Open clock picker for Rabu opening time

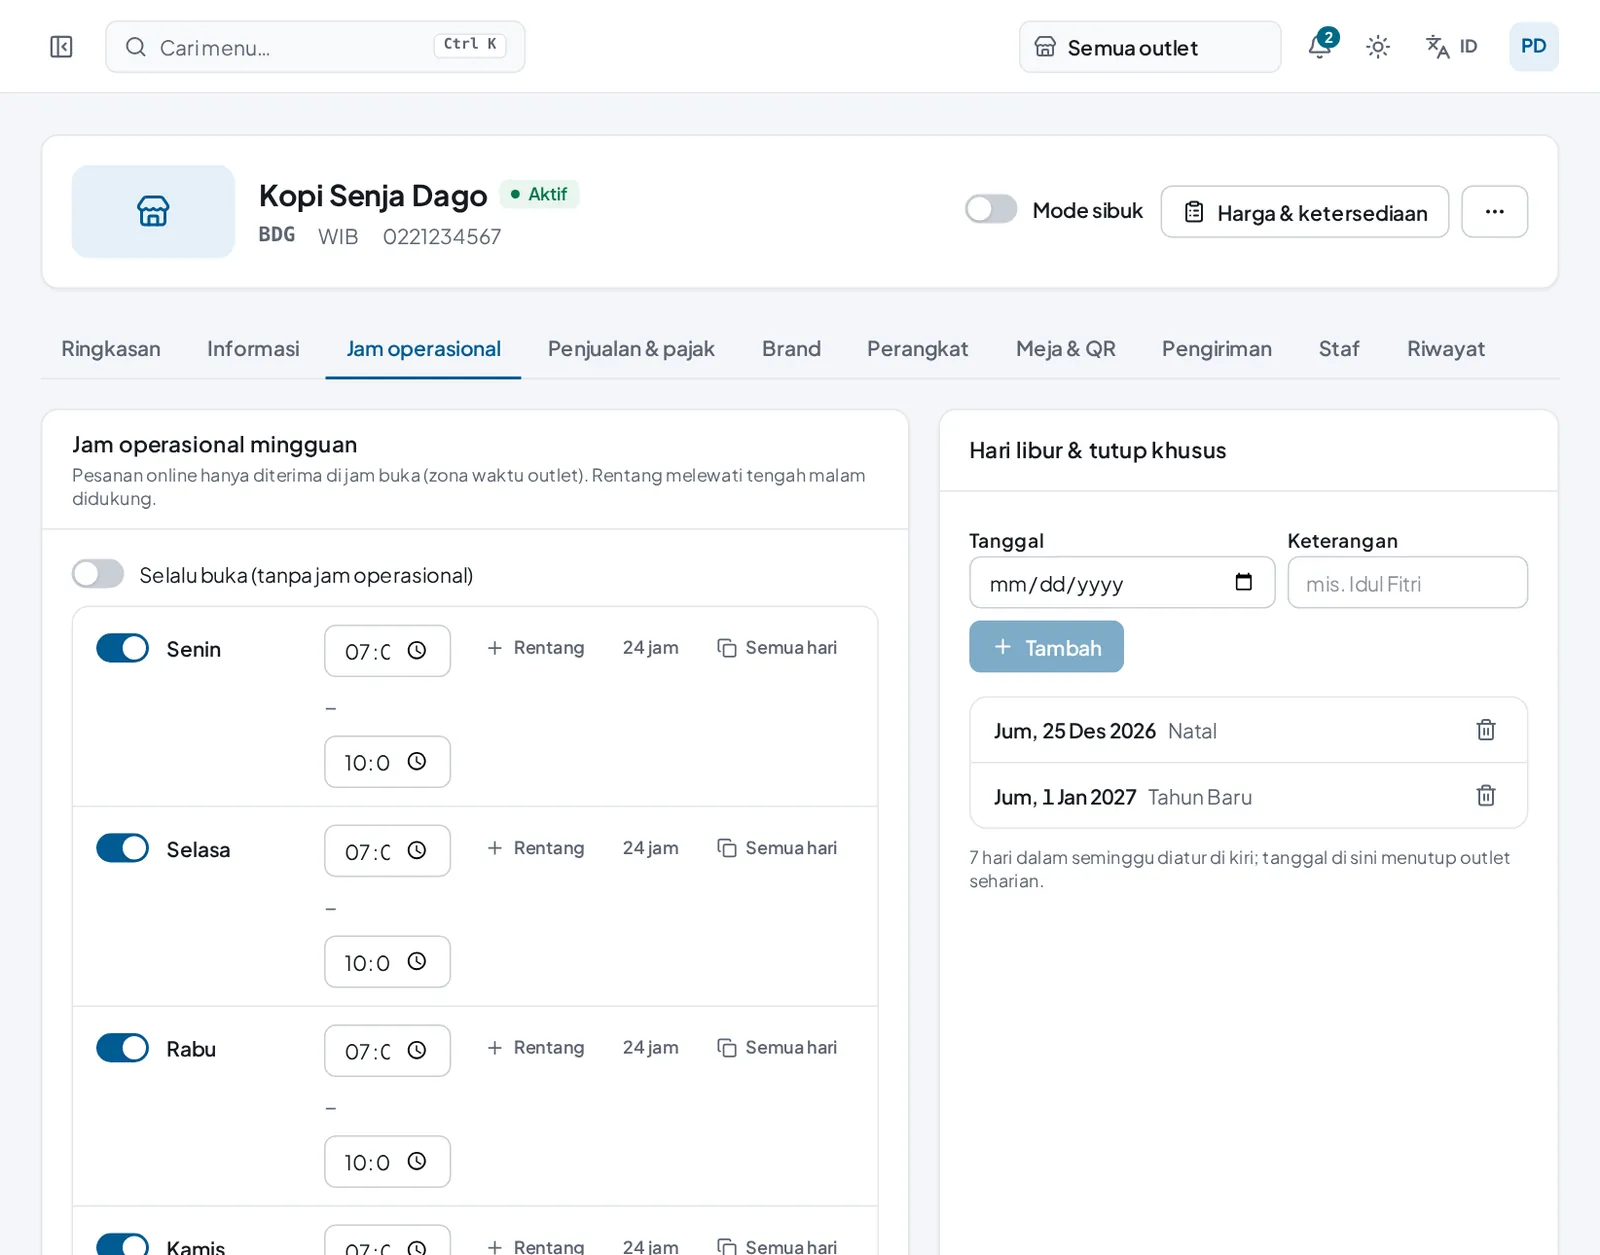[417, 1051]
